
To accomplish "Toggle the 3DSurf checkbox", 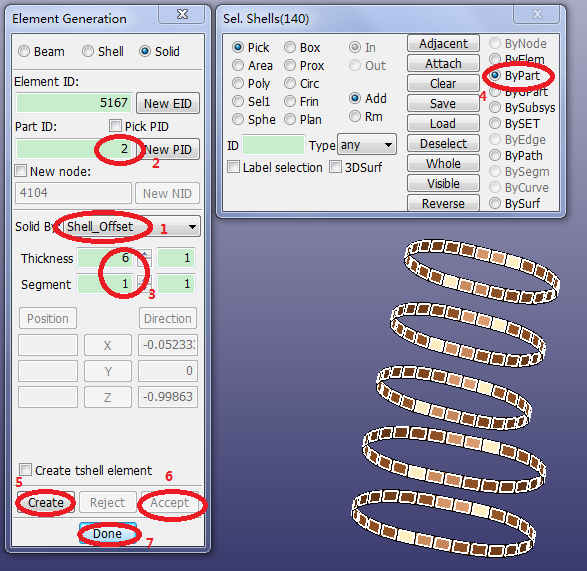I will (x=335, y=167).
